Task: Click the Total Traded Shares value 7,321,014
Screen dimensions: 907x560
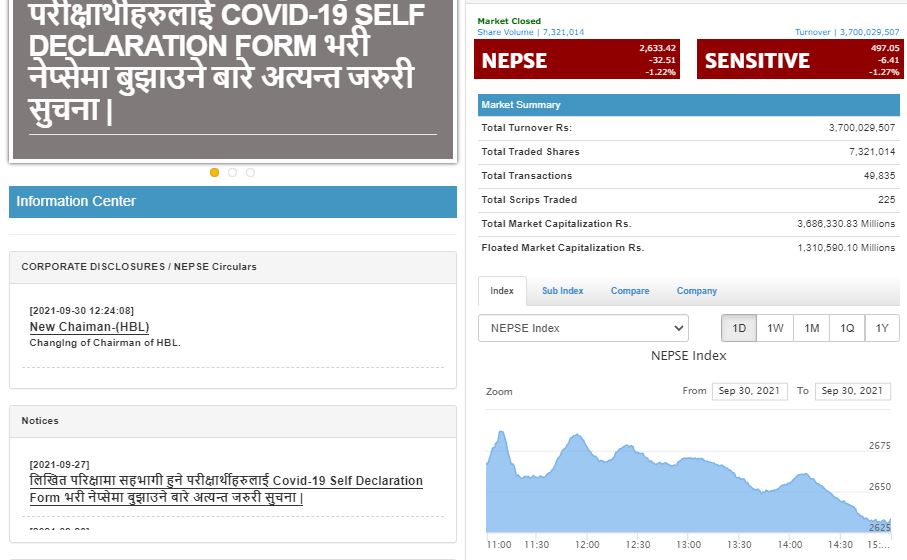Action: point(872,152)
